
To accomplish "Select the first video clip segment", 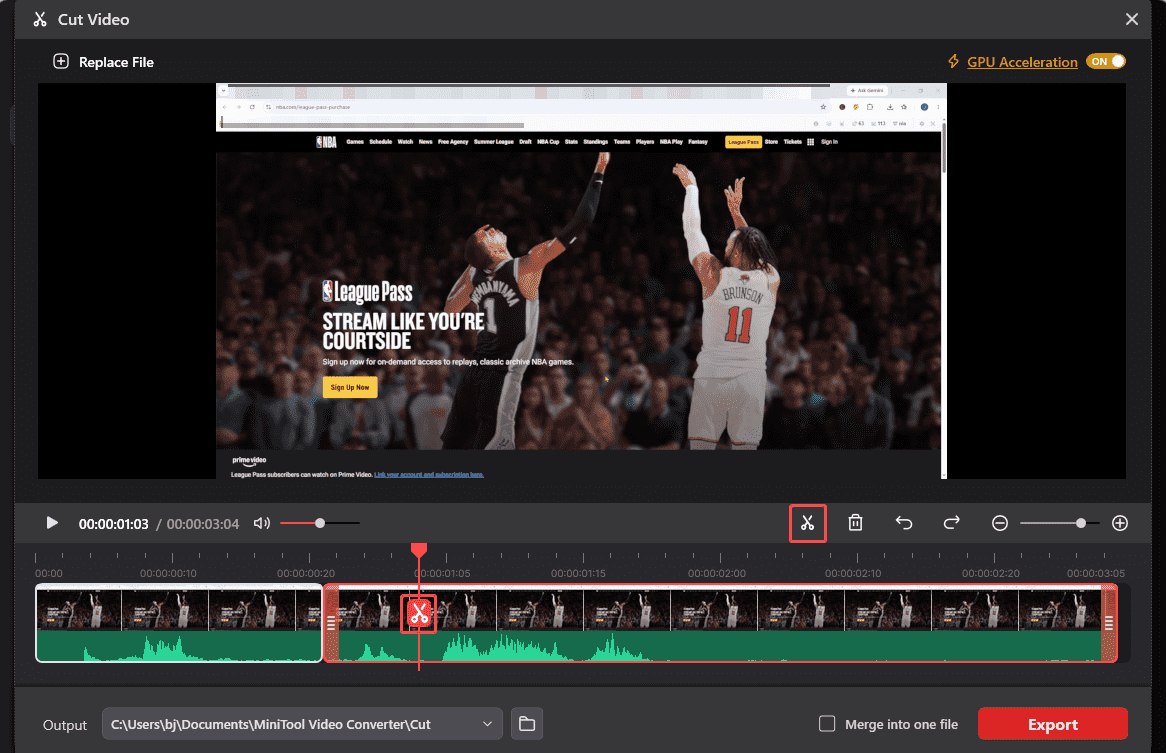I will pos(179,623).
